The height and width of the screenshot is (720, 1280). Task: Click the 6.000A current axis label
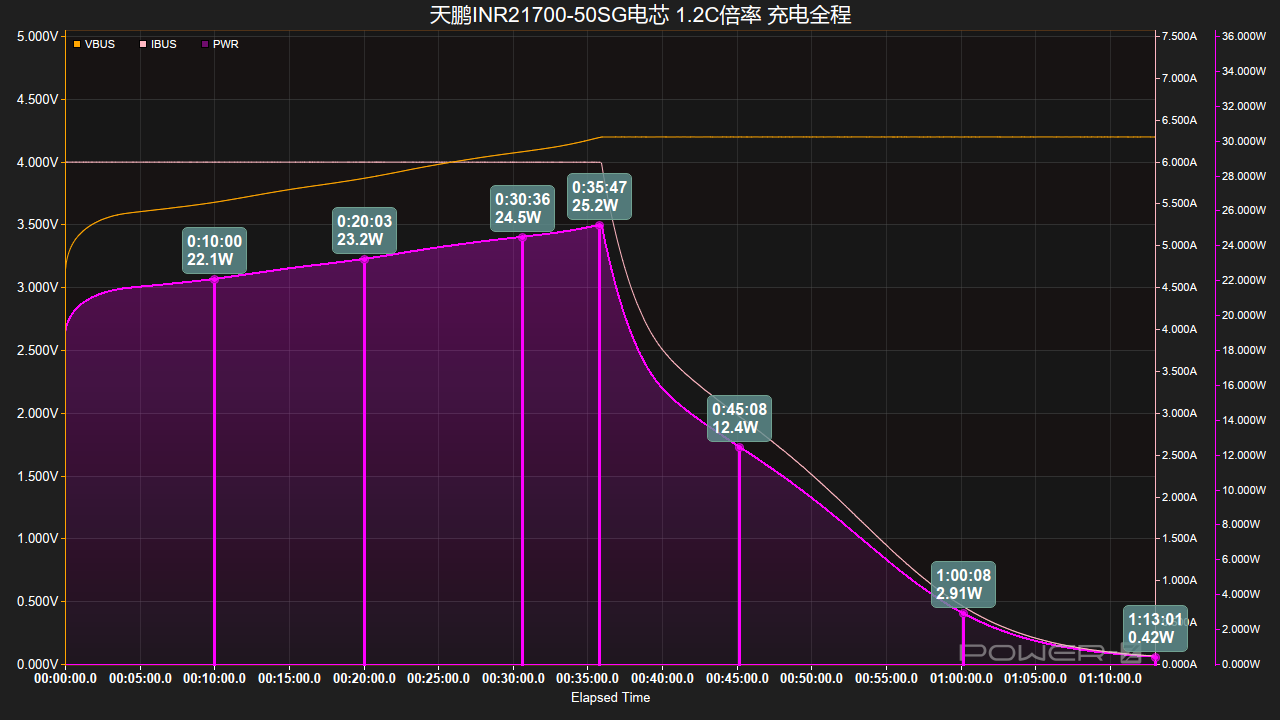(1178, 162)
